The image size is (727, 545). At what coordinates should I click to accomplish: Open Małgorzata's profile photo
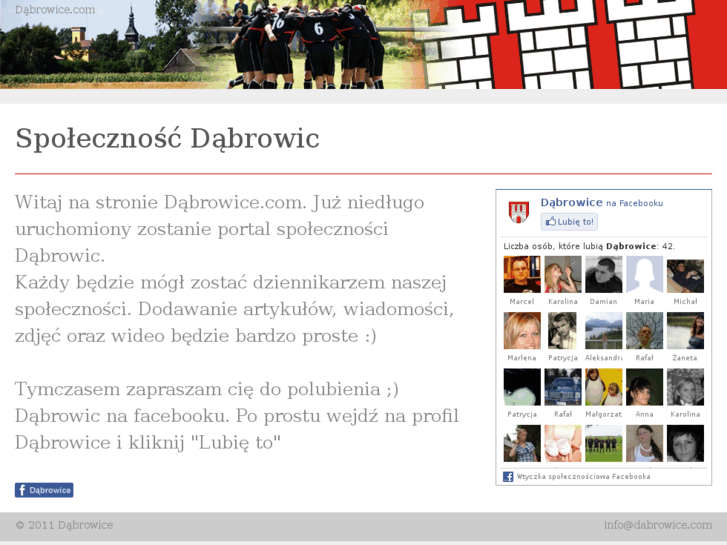pos(604,387)
